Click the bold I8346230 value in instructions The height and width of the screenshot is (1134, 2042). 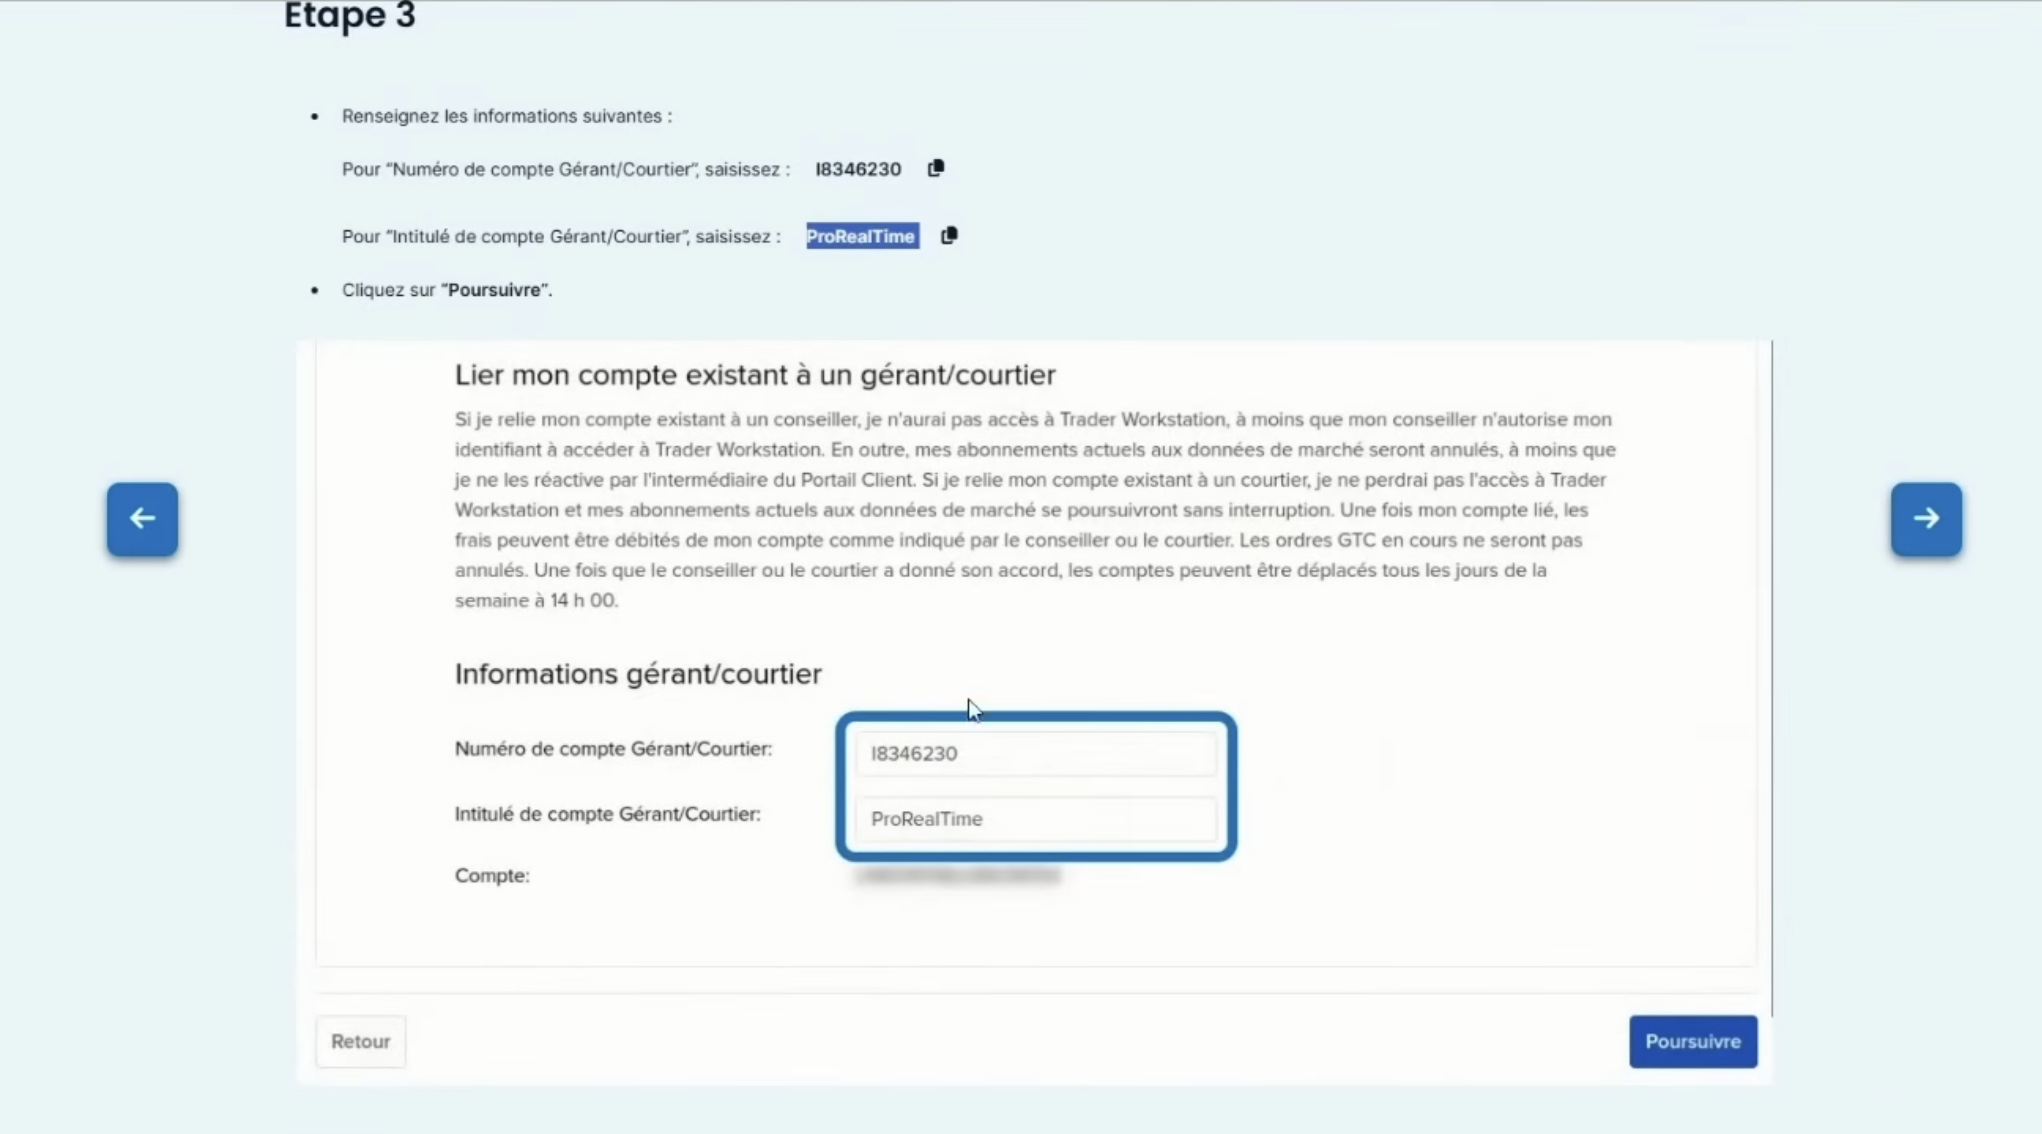(x=857, y=169)
